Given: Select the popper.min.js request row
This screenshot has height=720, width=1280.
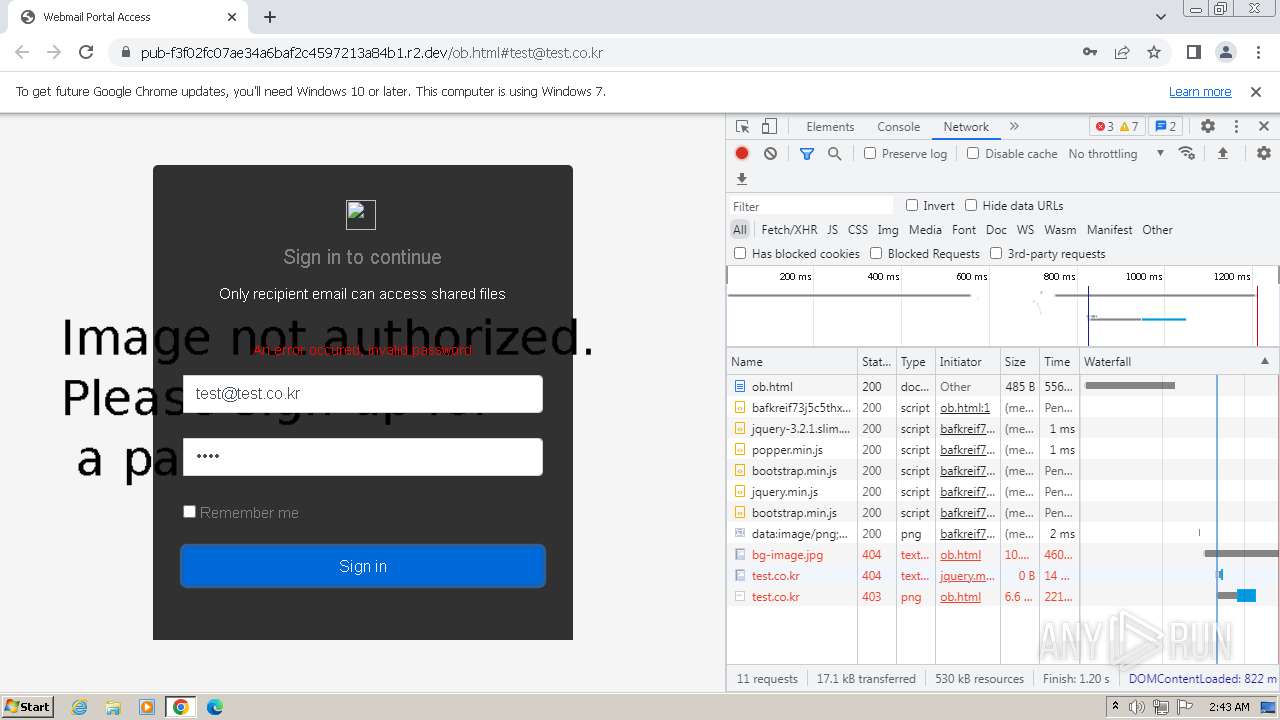Looking at the screenshot, I should pos(1002,449).
